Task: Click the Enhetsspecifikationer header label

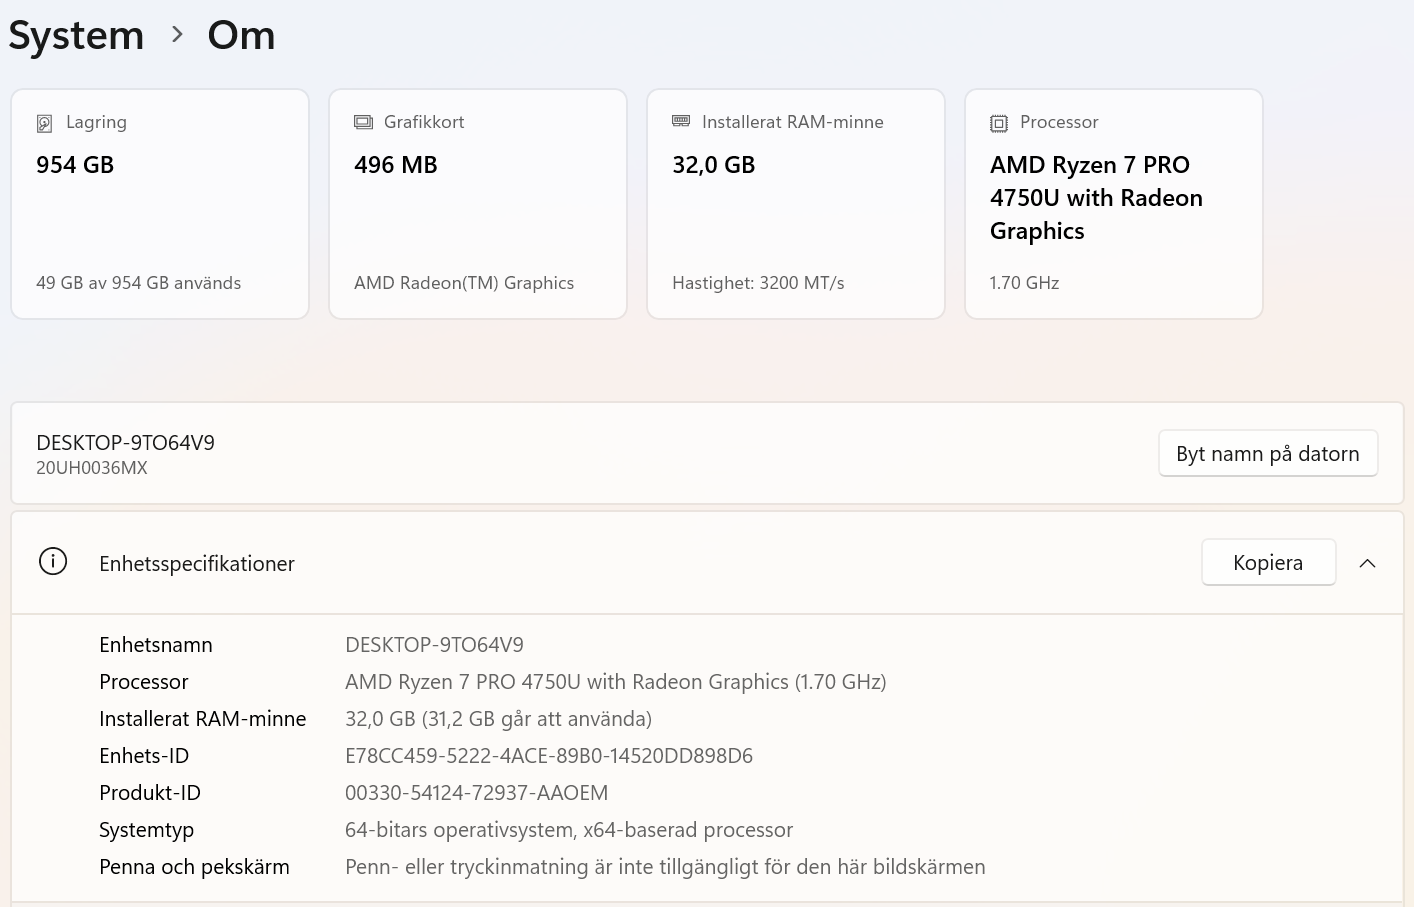Action: [x=197, y=564]
